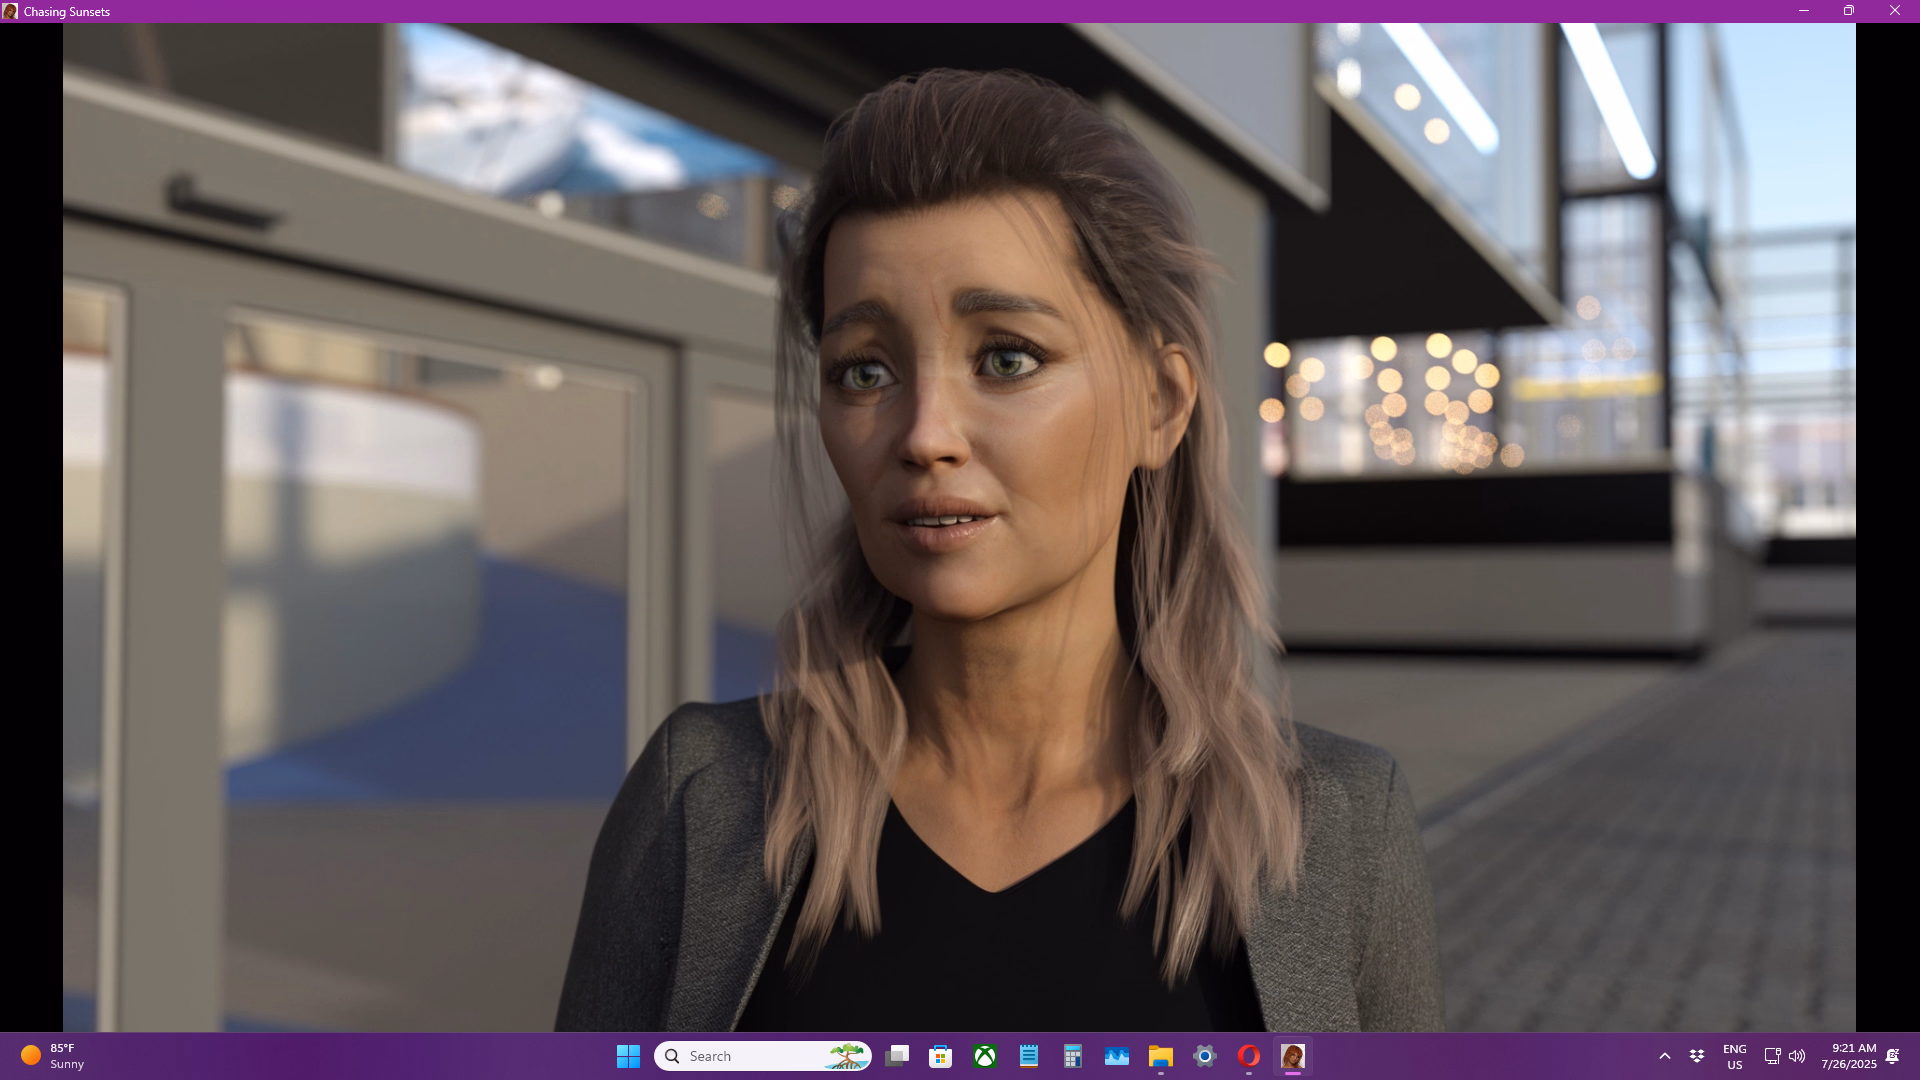Launch Calculator from the taskbar
This screenshot has width=1920, height=1080.
tap(1073, 1056)
